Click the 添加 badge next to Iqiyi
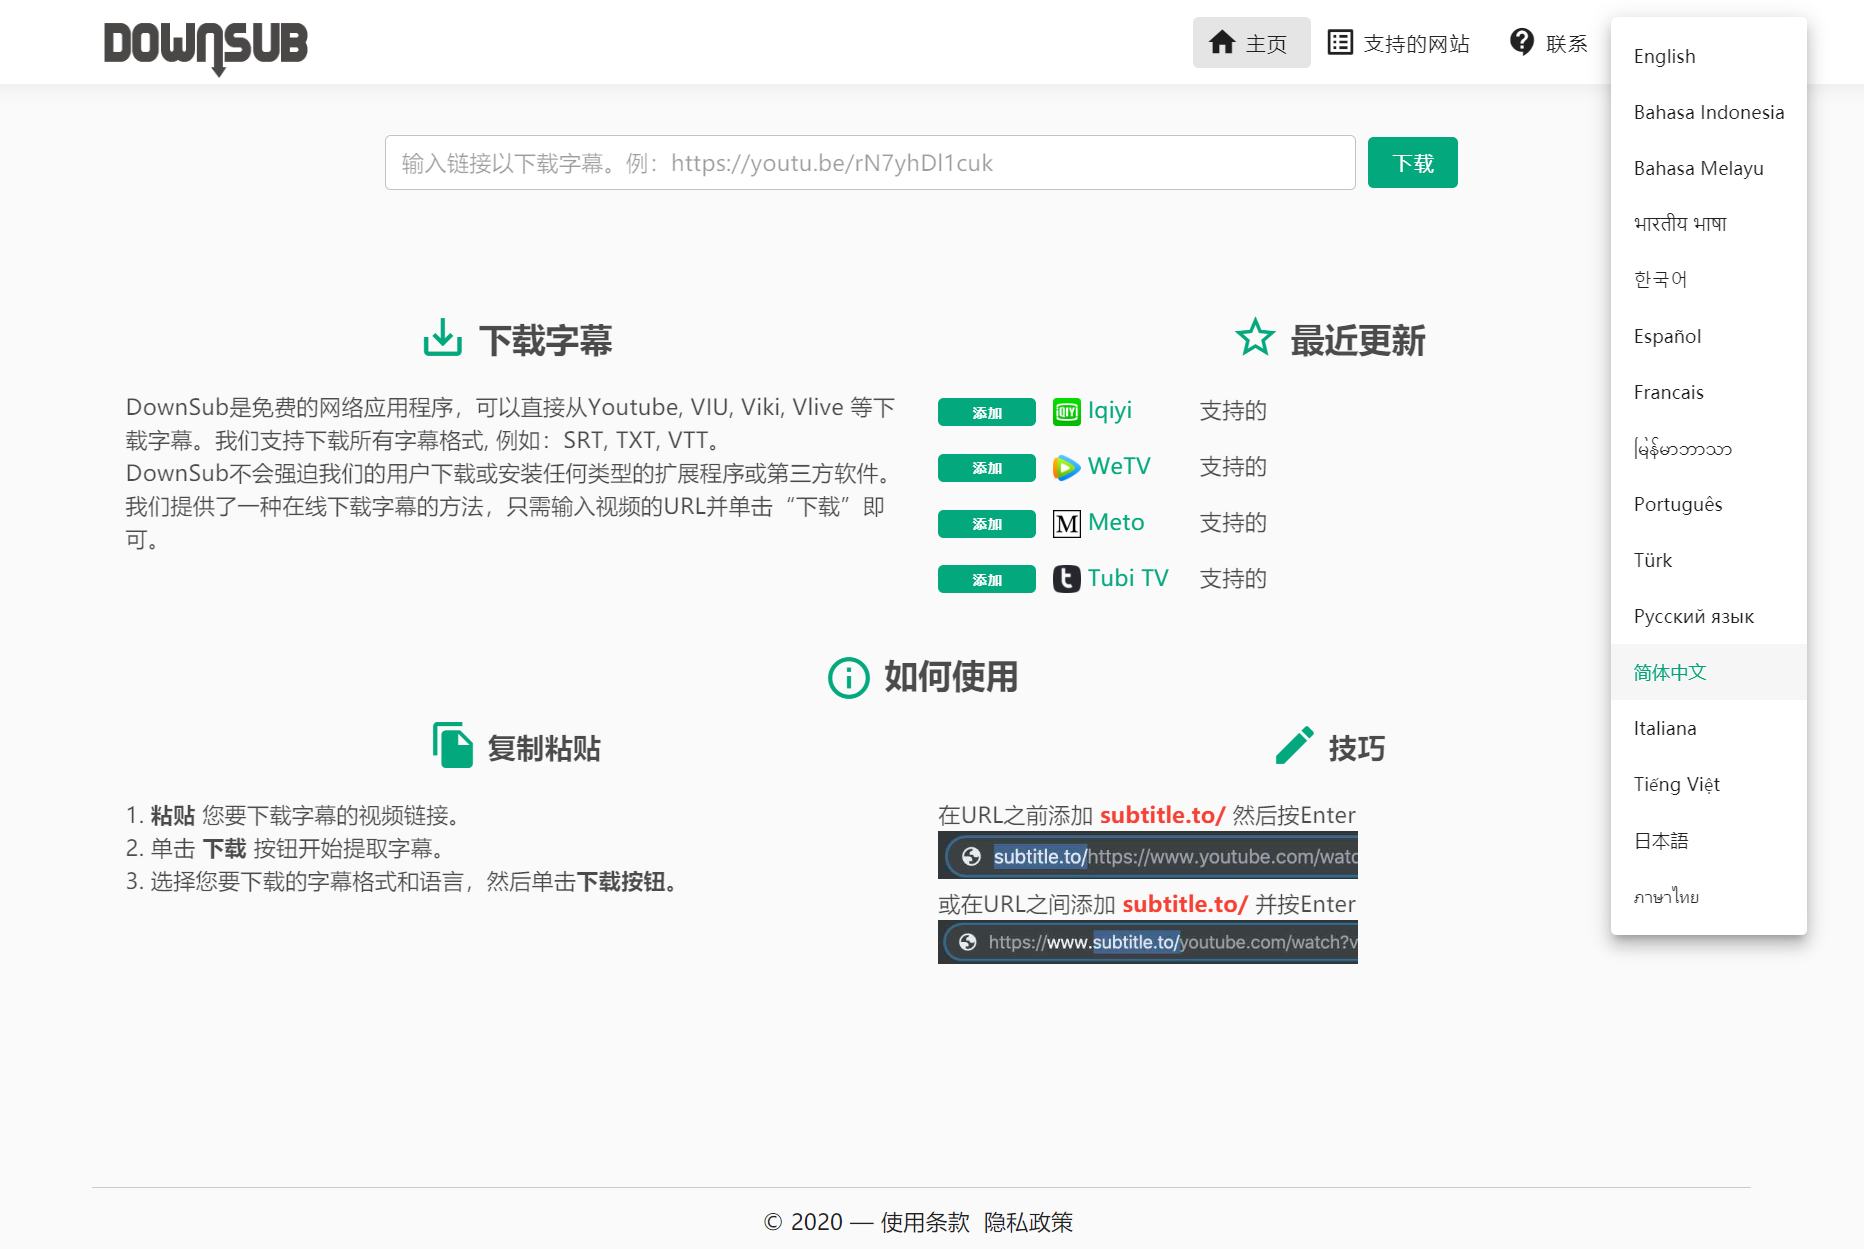Image resolution: width=1864 pixels, height=1249 pixels. click(987, 412)
